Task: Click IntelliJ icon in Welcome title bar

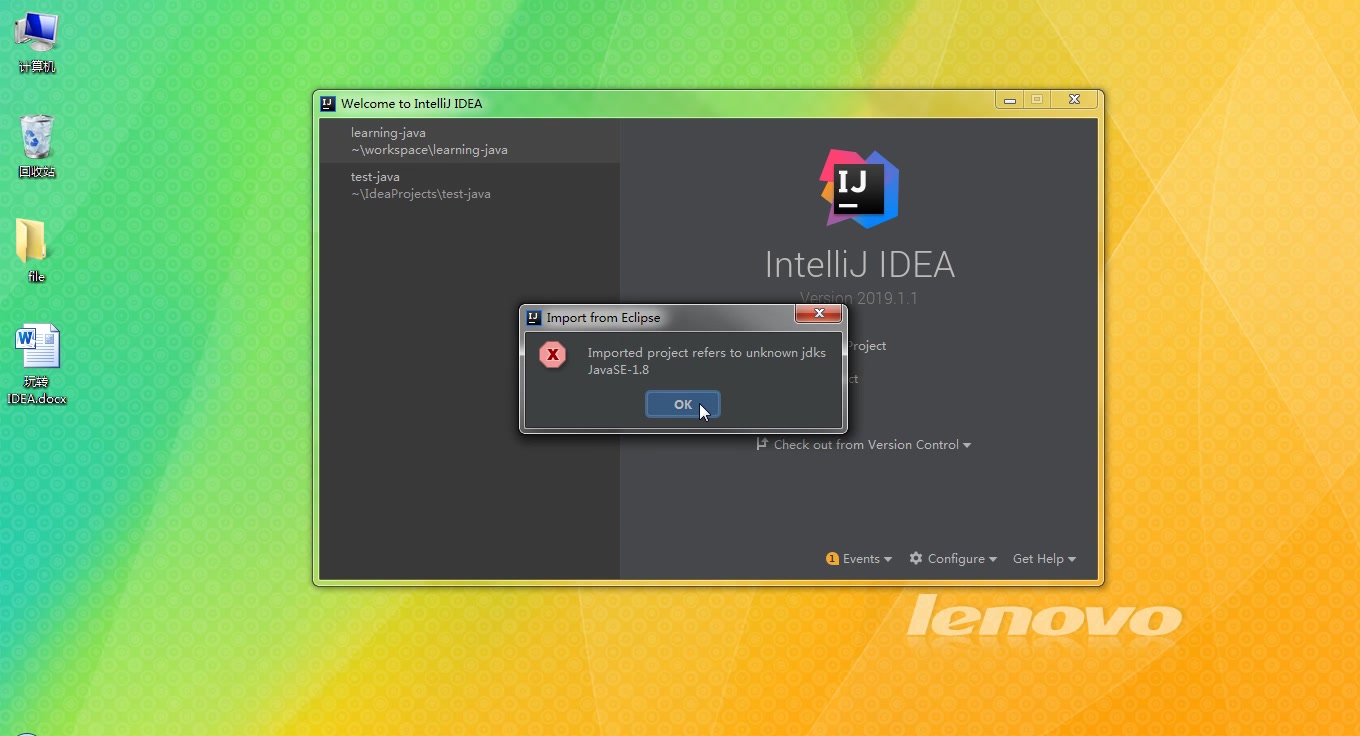Action: pos(327,103)
